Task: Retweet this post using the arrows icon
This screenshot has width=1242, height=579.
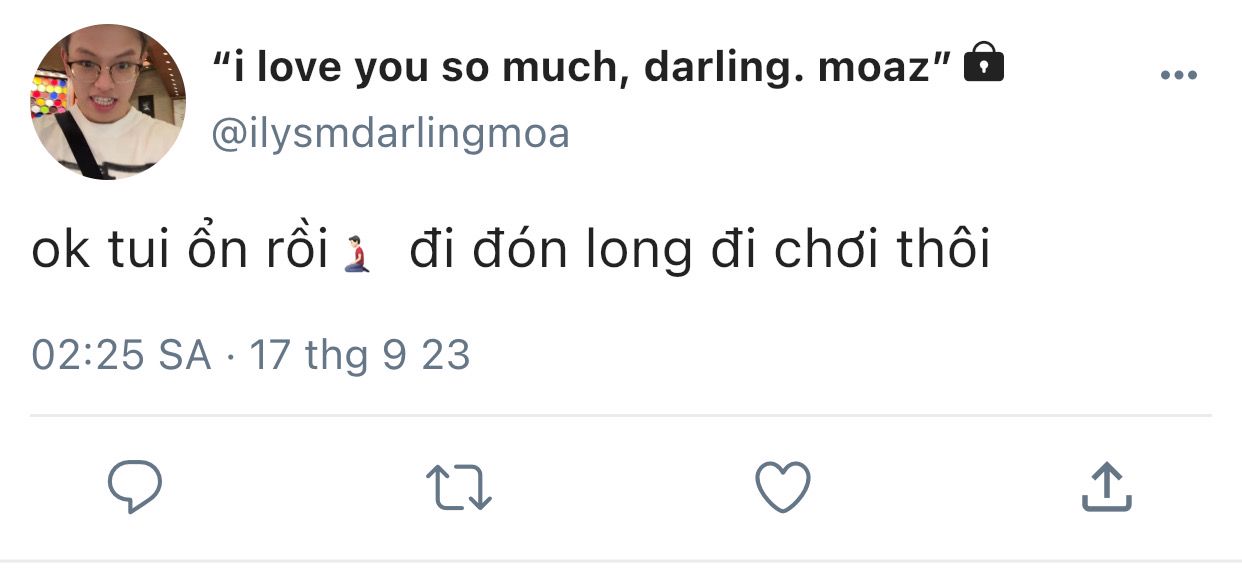Action: (x=459, y=488)
